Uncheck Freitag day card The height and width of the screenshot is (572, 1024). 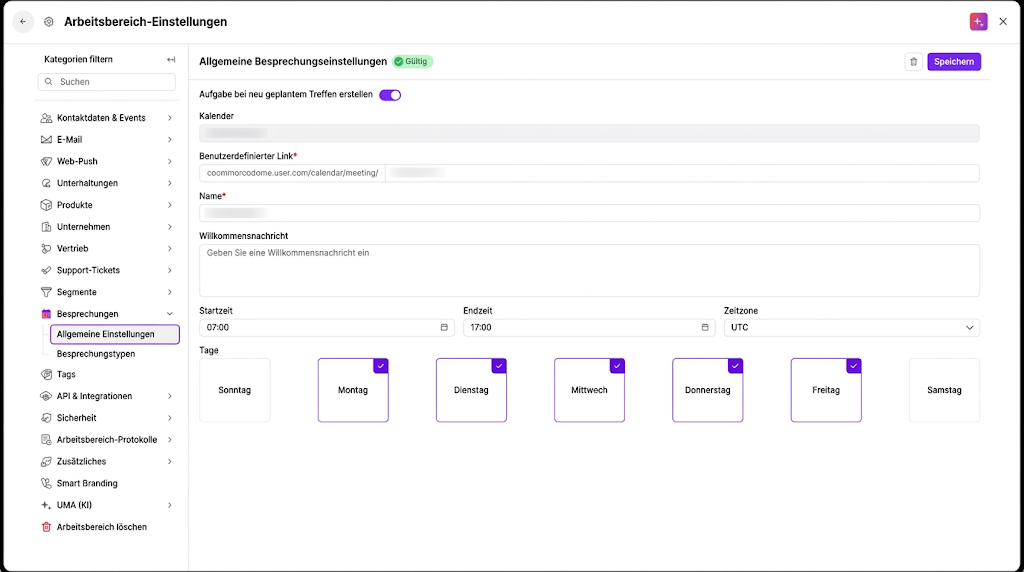pos(826,390)
